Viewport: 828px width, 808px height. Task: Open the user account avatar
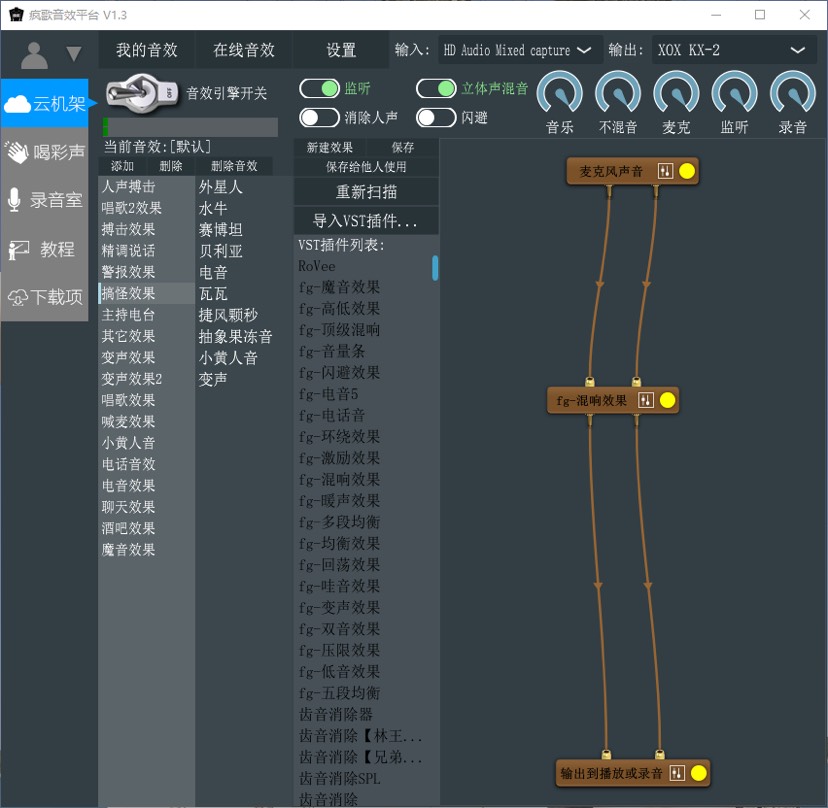(34, 54)
